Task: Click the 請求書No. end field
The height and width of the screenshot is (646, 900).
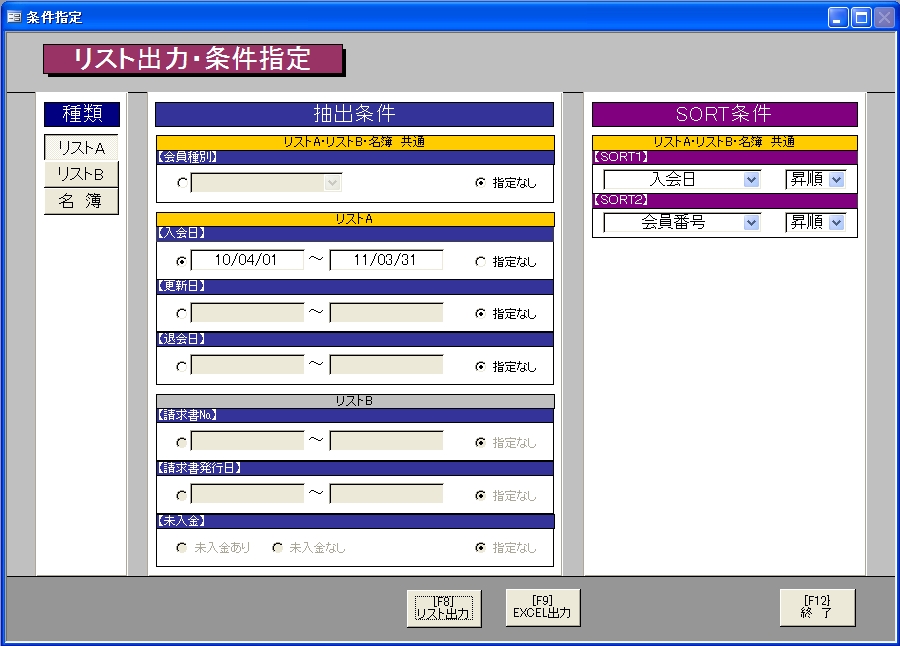Action: [x=386, y=441]
